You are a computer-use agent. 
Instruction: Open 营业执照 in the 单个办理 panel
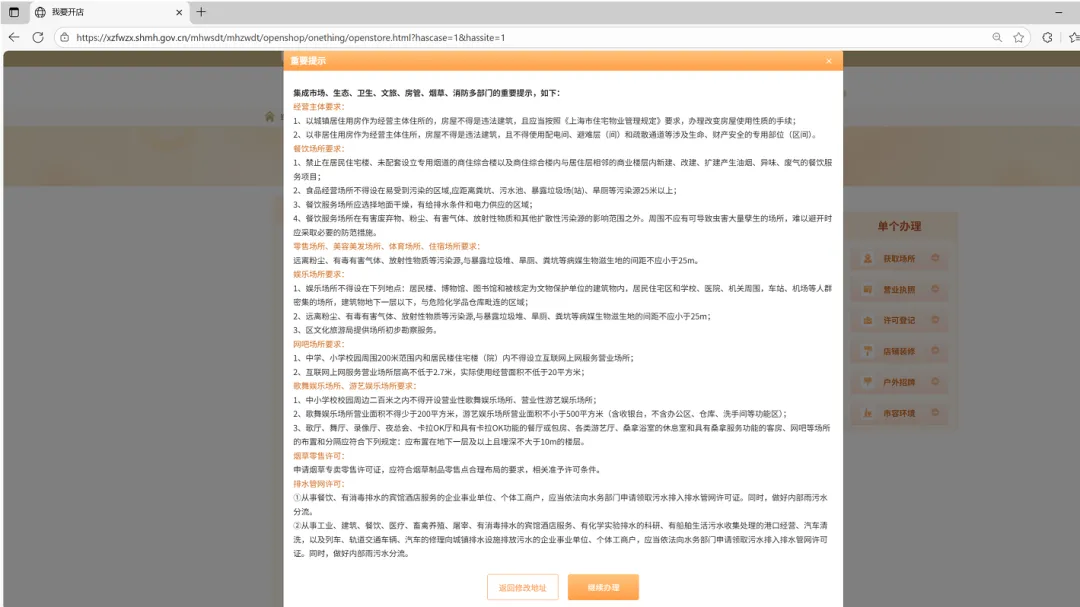(x=899, y=289)
